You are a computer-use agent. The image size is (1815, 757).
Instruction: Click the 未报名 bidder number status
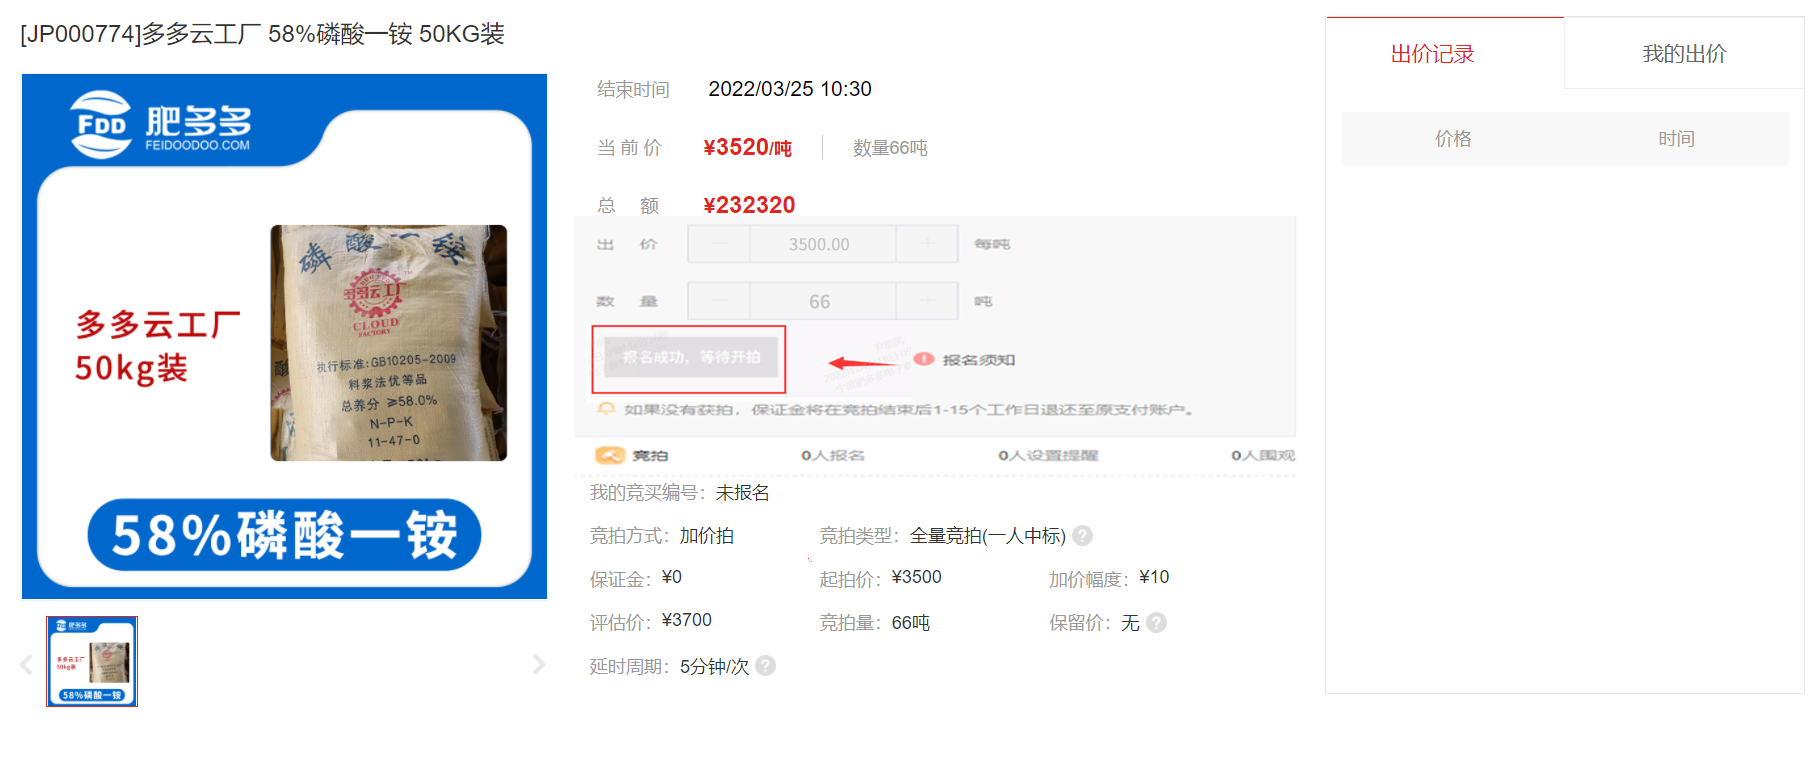pos(742,493)
